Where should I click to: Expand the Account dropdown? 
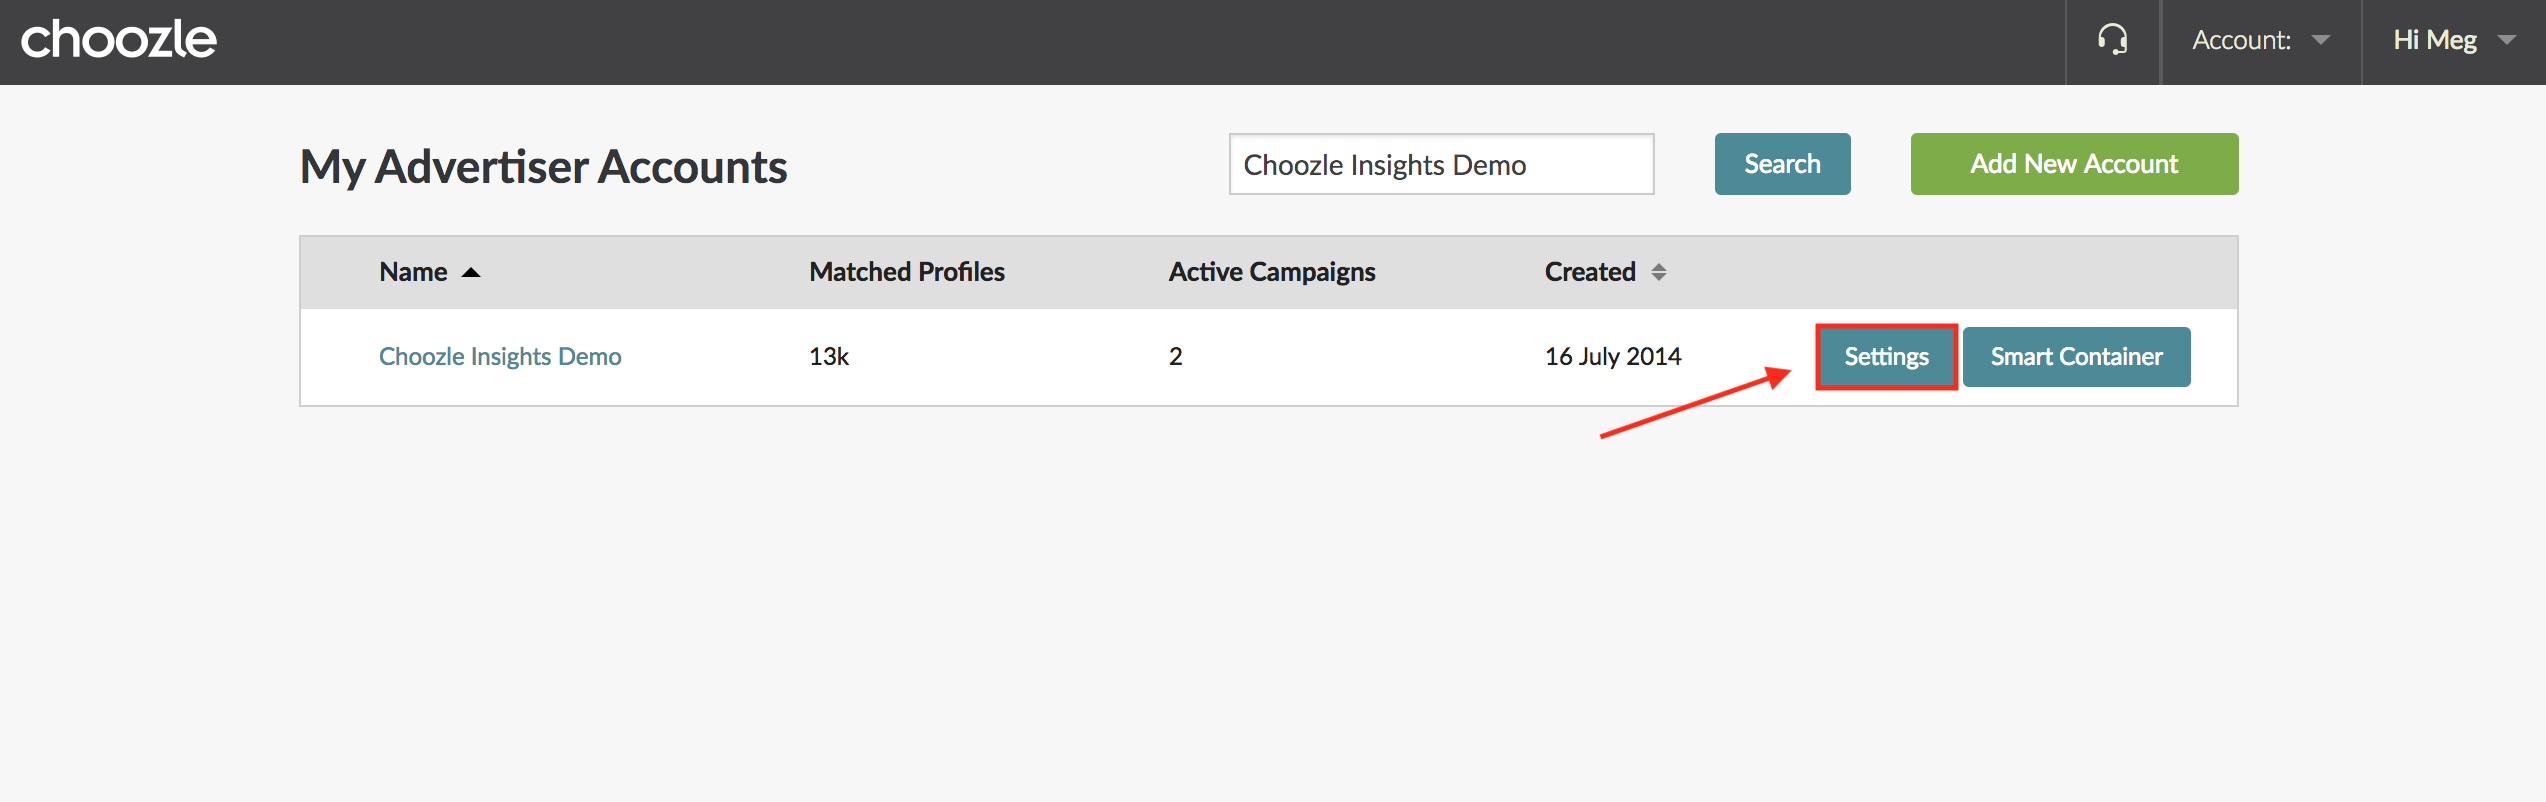click(2261, 40)
